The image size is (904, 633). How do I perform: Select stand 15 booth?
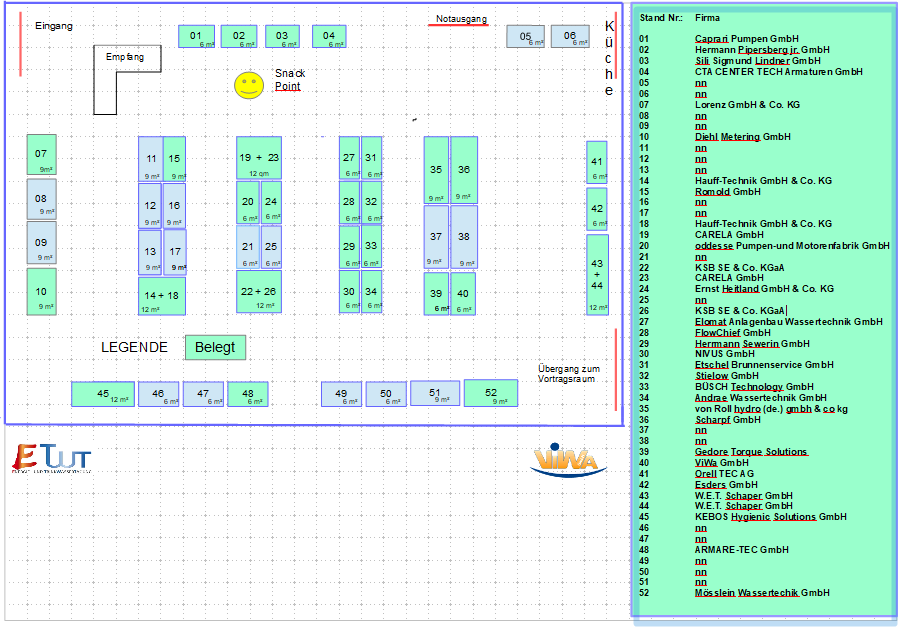click(x=175, y=159)
